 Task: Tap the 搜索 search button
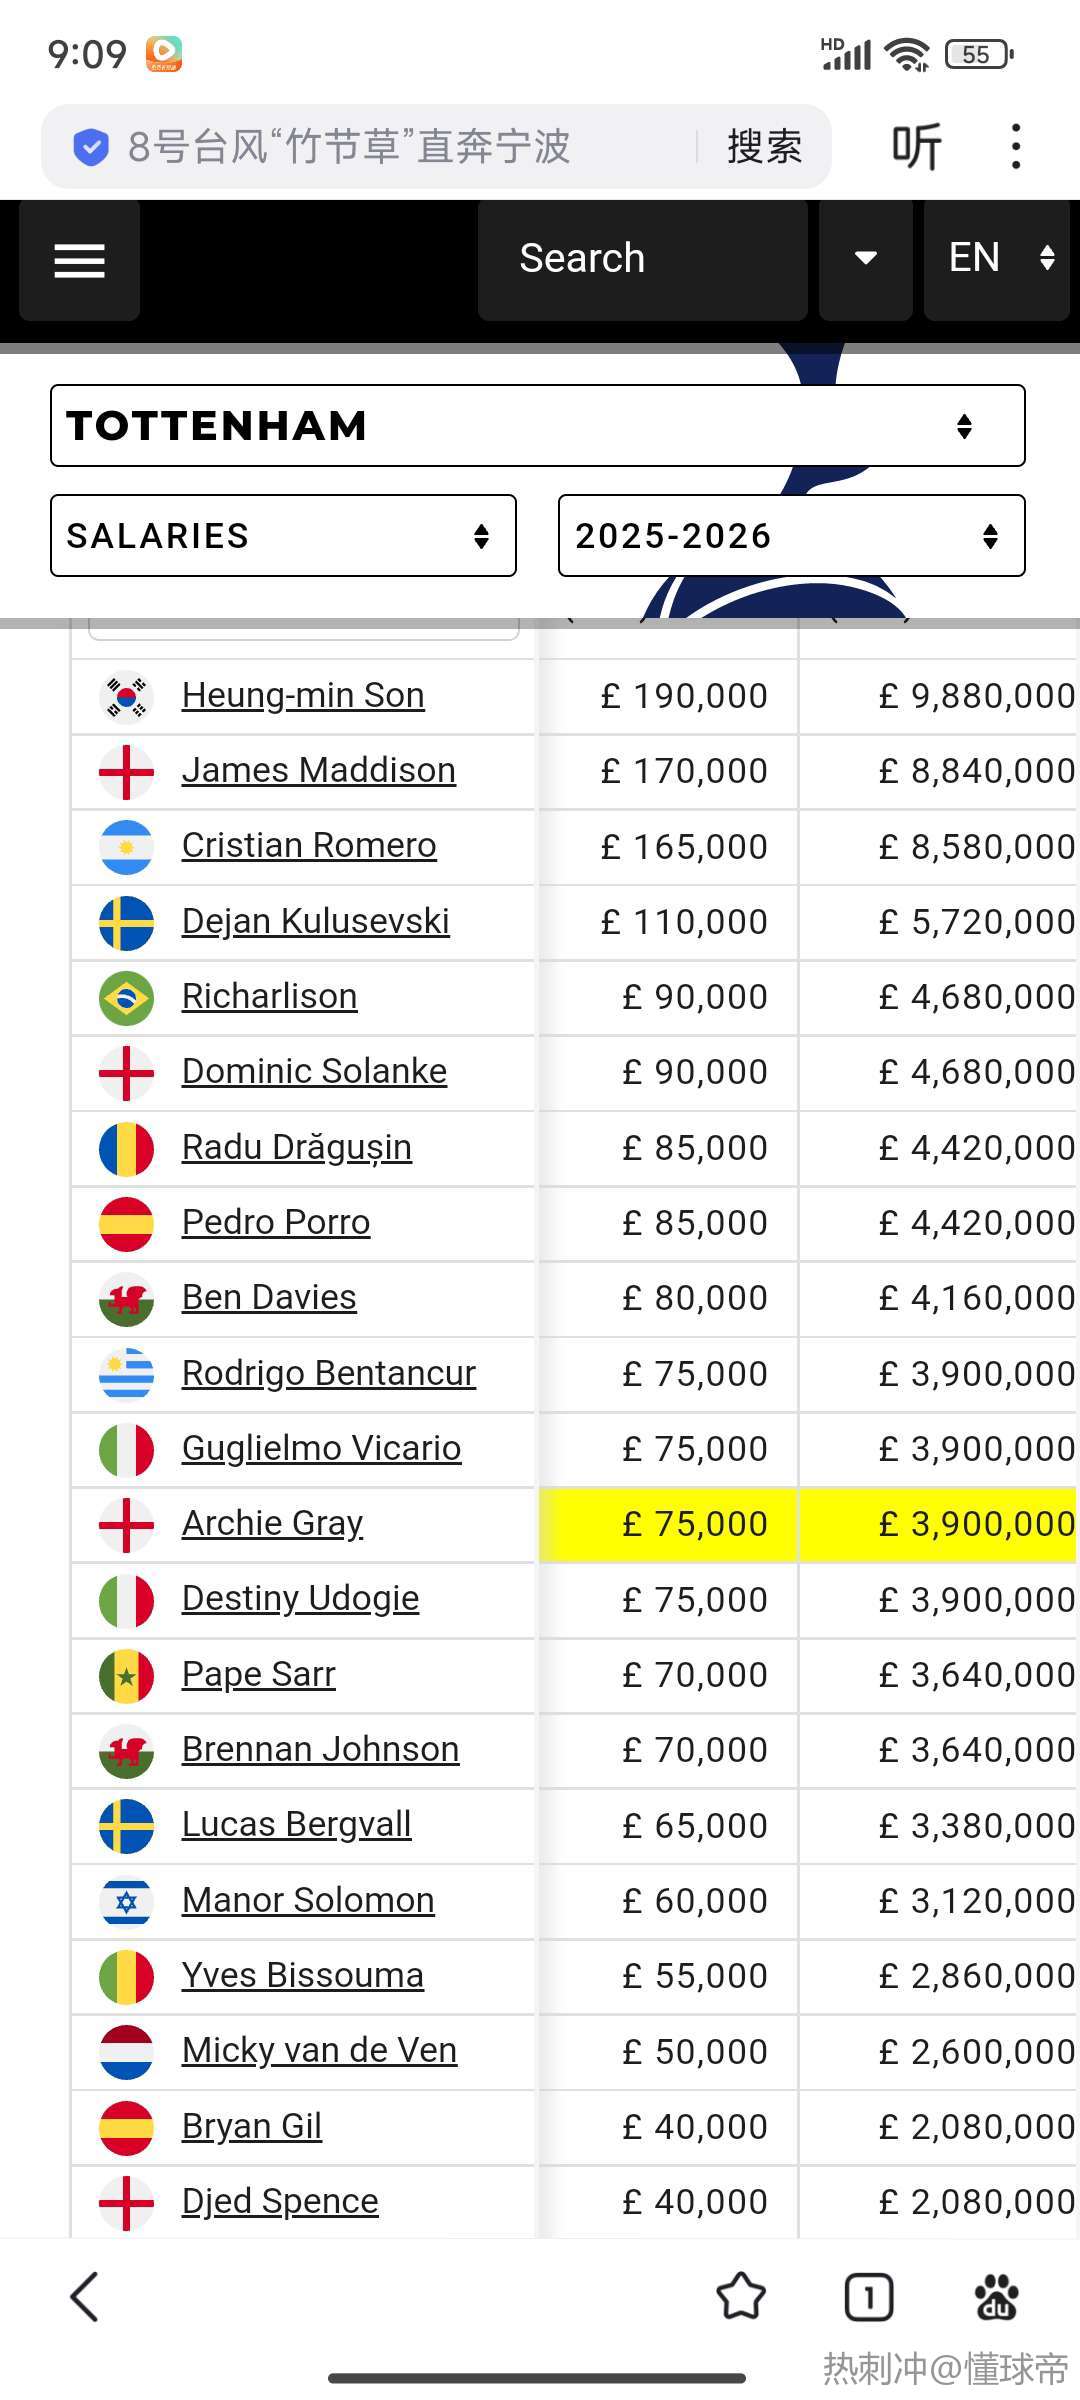pyautogui.click(x=764, y=147)
